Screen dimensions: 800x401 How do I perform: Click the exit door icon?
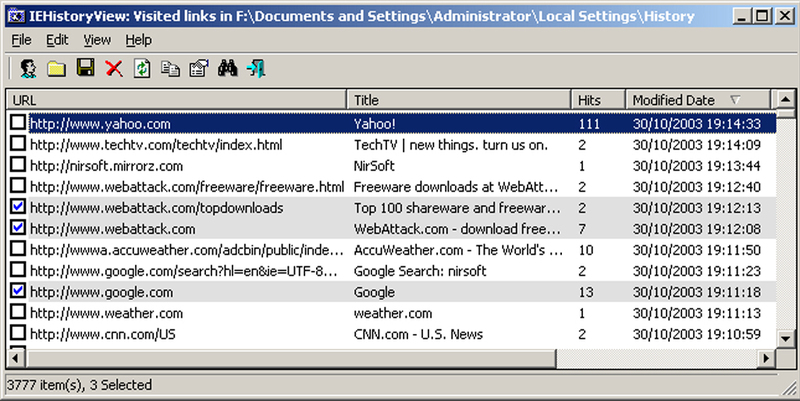(256, 68)
